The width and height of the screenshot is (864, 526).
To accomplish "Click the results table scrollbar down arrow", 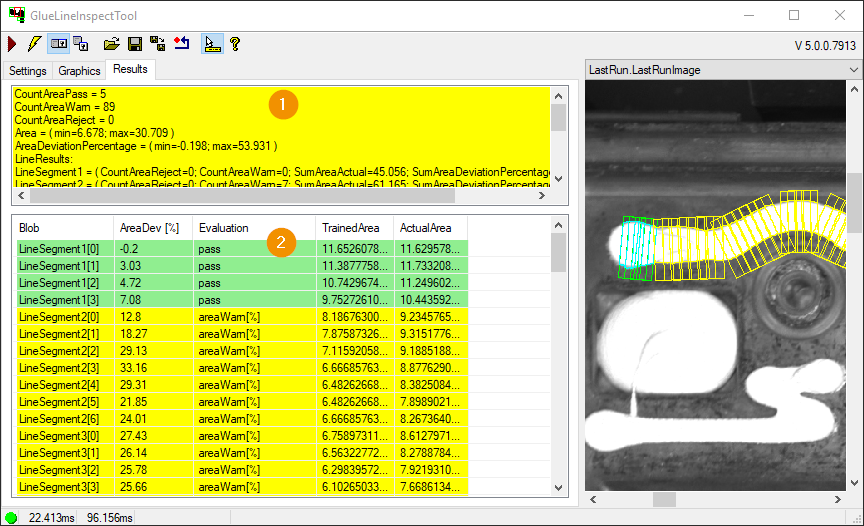I will coord(558,487).
